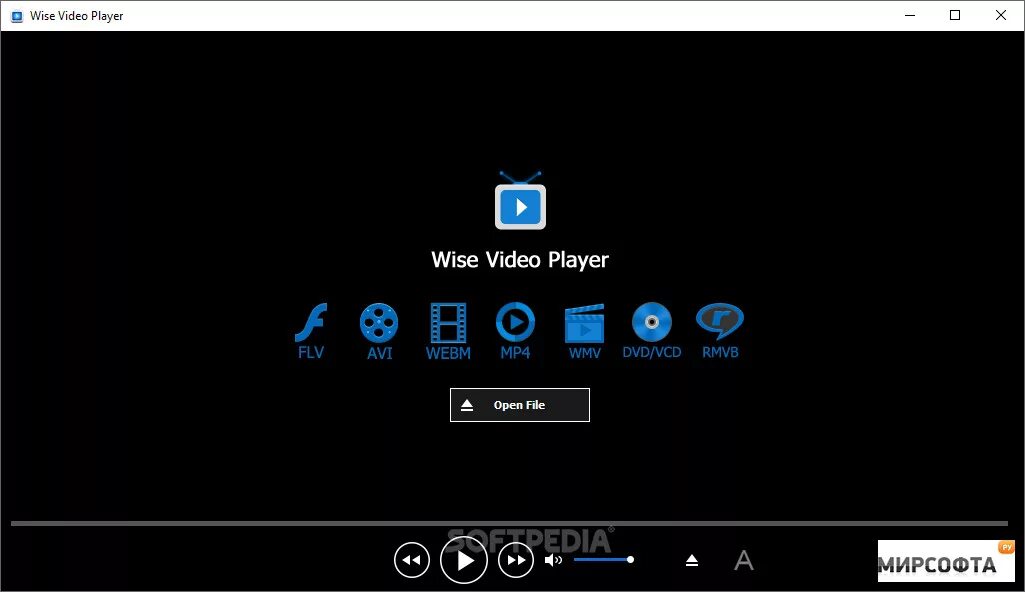The width and height of the screenshot is (1025, 592).
Task: Click the eject icon in control bar
Action: click(x=692, y=561)
